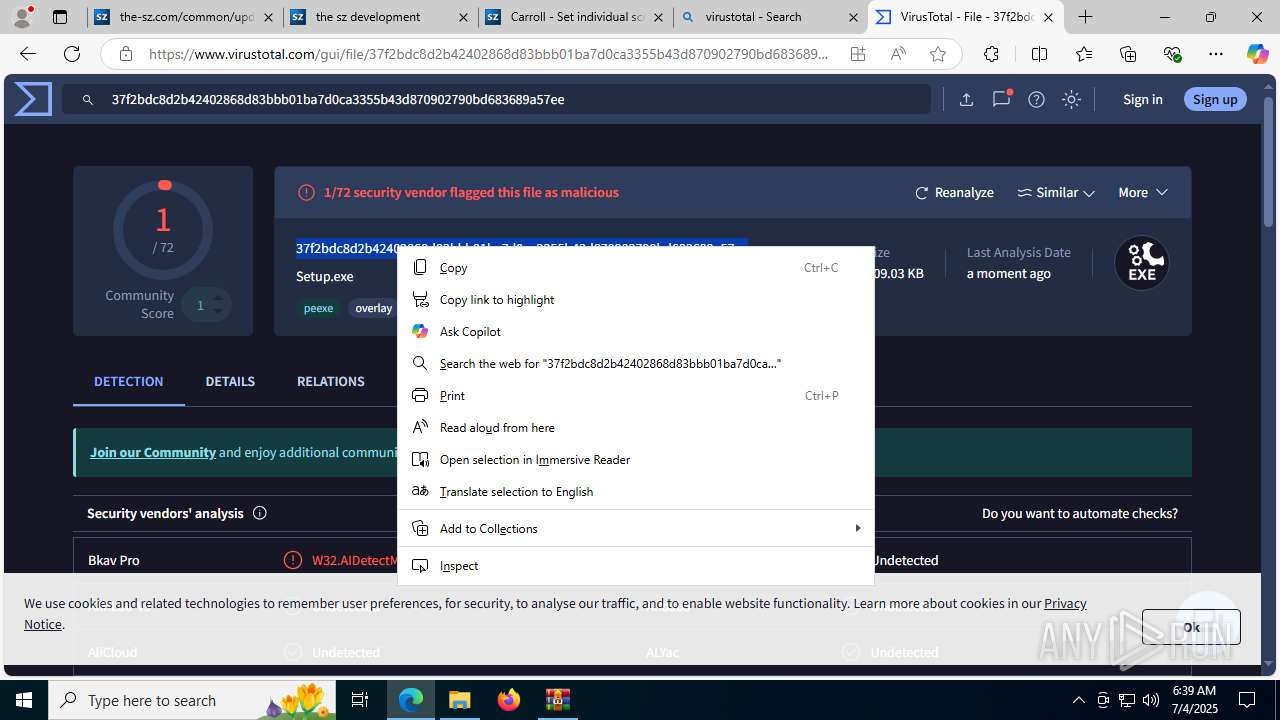Click the peexe tag
The width and height of the screenshot is (1280, 720).
(318, 308)
